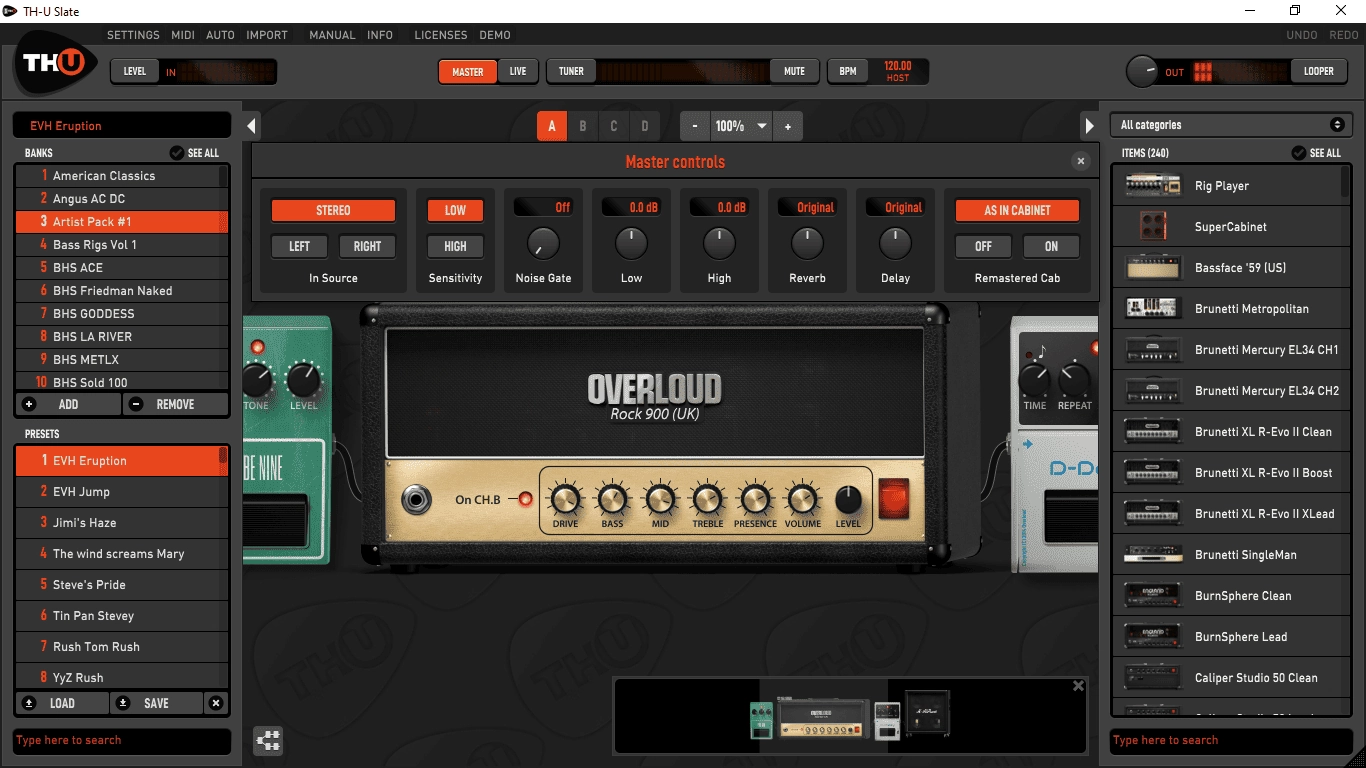Viewport: 1366px width, 768px height.
Task: Close the Master controls panel
Action: point(1080,161)
